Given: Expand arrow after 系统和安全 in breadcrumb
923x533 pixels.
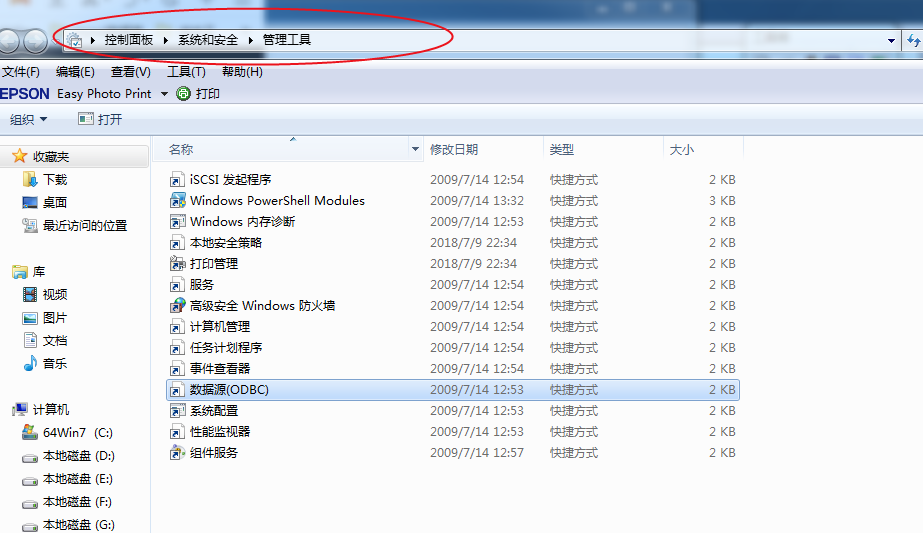Looking at the screenshot, I should [250, 40].
